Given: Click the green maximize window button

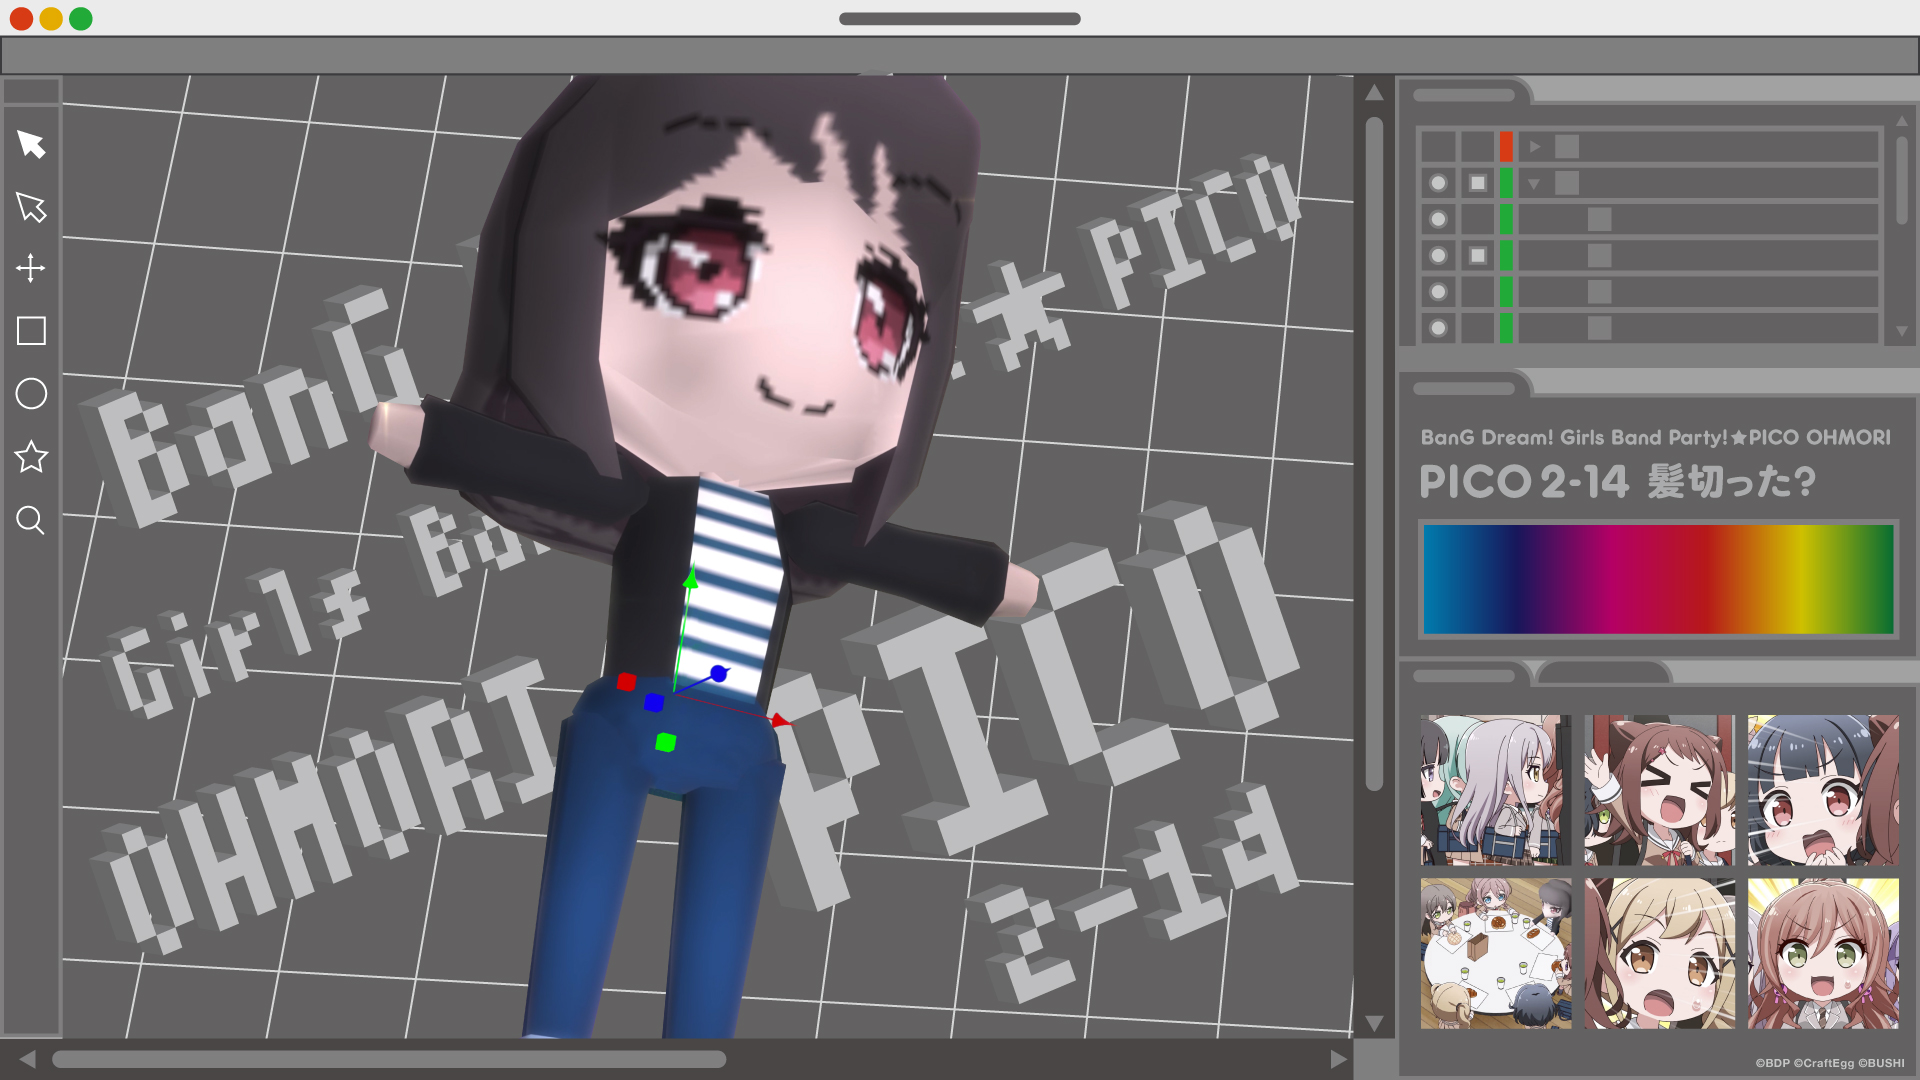Looking at the screenshot, I should tap(81, 18).
